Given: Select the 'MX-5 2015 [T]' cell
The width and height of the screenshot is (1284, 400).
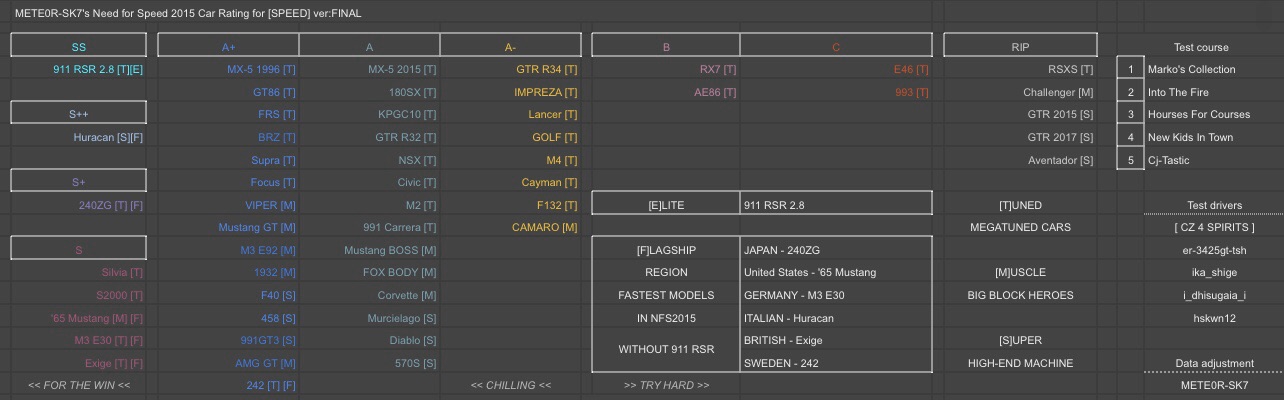Looking at the screenshot, I should [x=370, y=69].
